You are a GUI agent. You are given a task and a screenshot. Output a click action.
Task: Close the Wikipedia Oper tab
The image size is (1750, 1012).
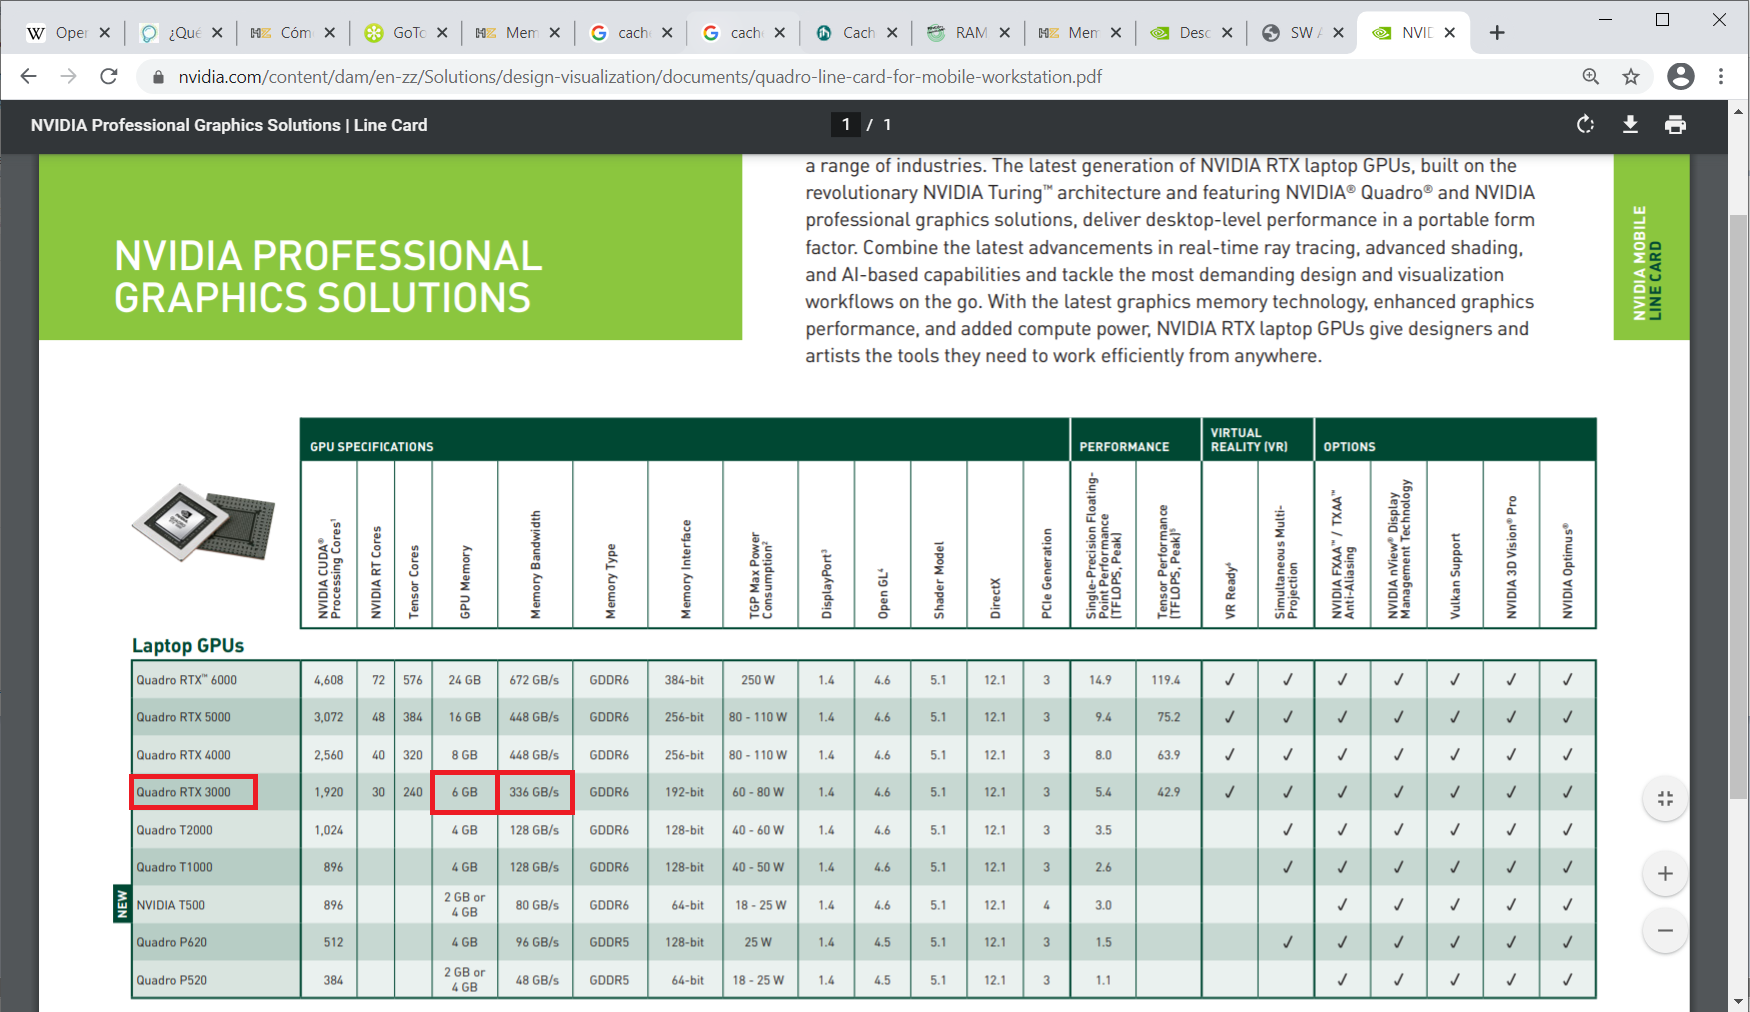tap(104, 33)
